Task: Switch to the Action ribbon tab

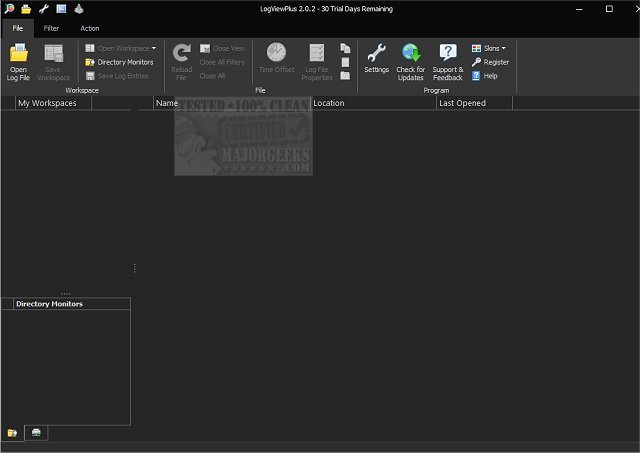Action: pos(90,28)
